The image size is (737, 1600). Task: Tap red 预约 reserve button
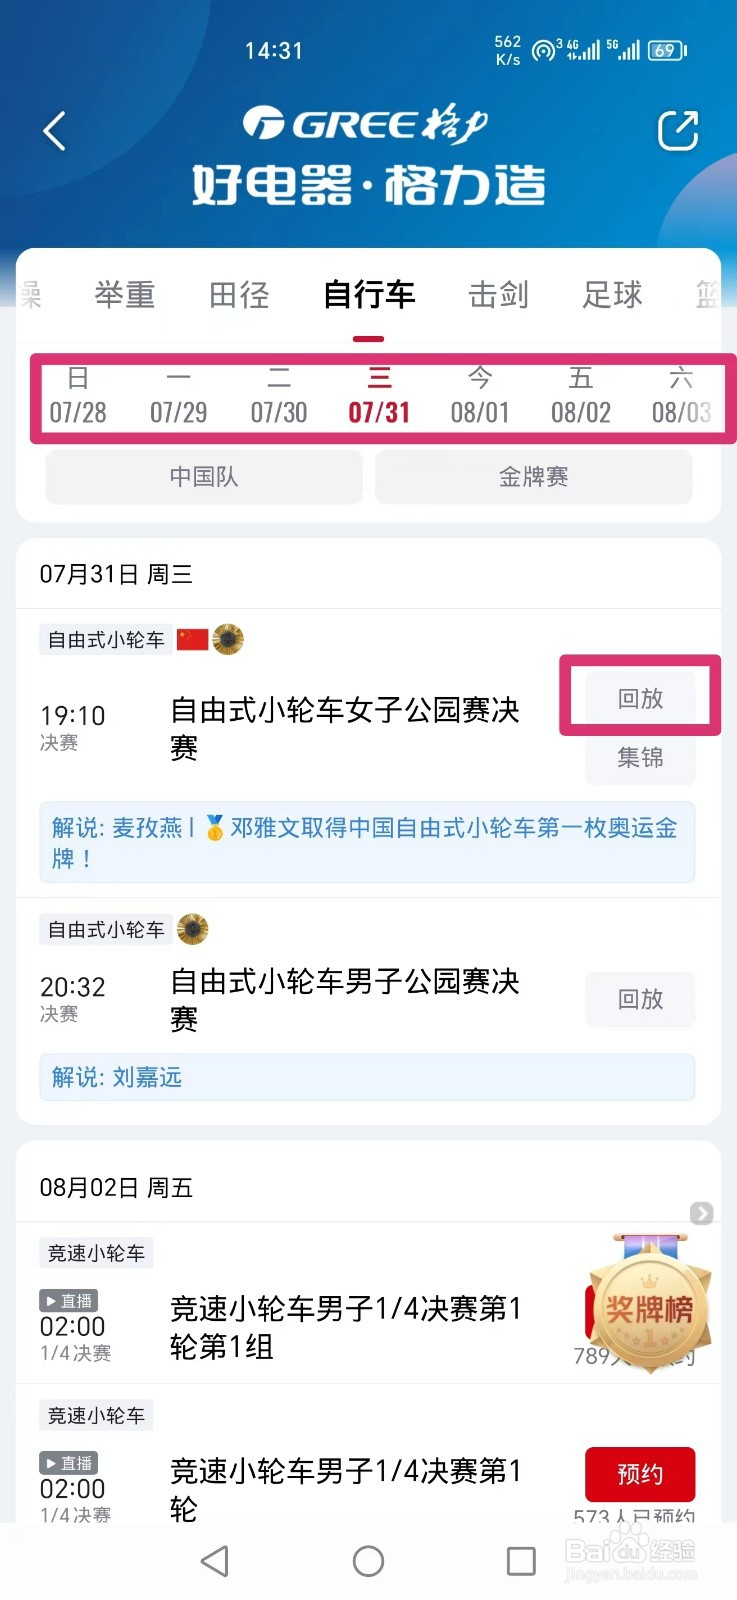pyautogui.click(x=640, y=1474)
